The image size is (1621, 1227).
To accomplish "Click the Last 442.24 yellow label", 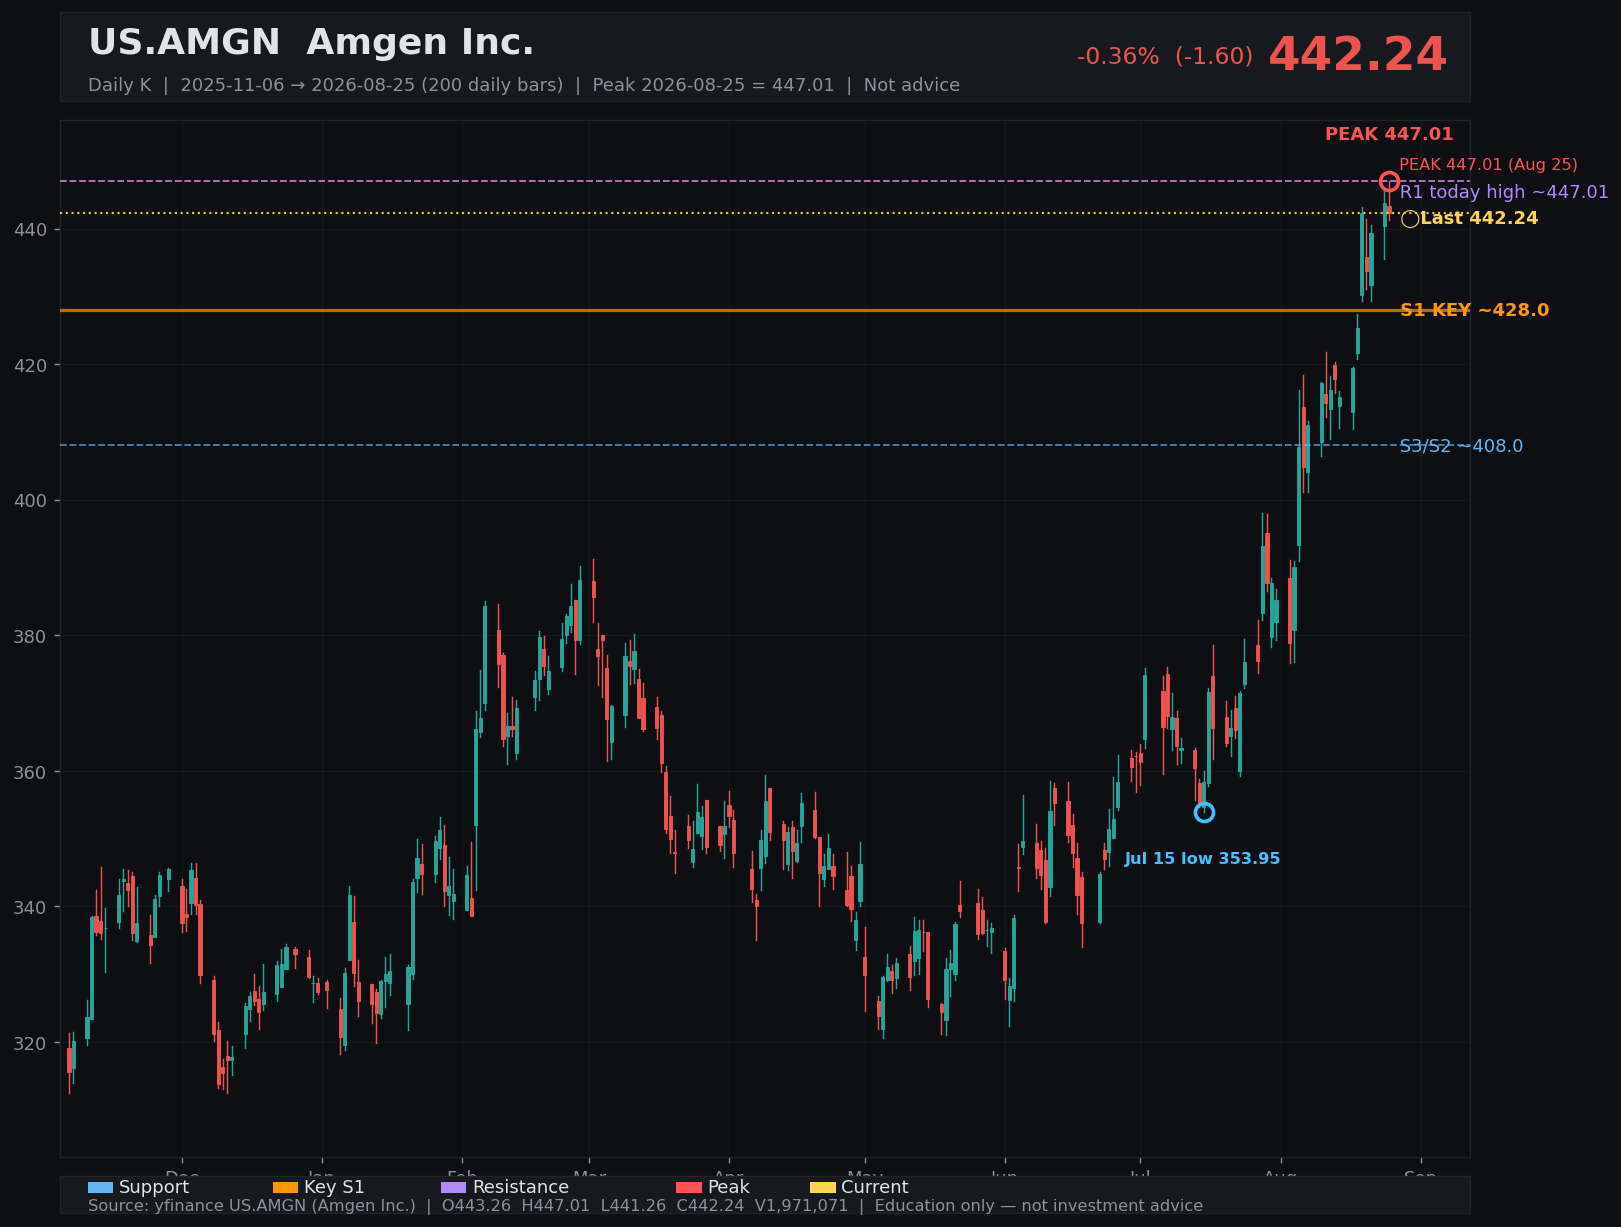I will pos(1479,218).
